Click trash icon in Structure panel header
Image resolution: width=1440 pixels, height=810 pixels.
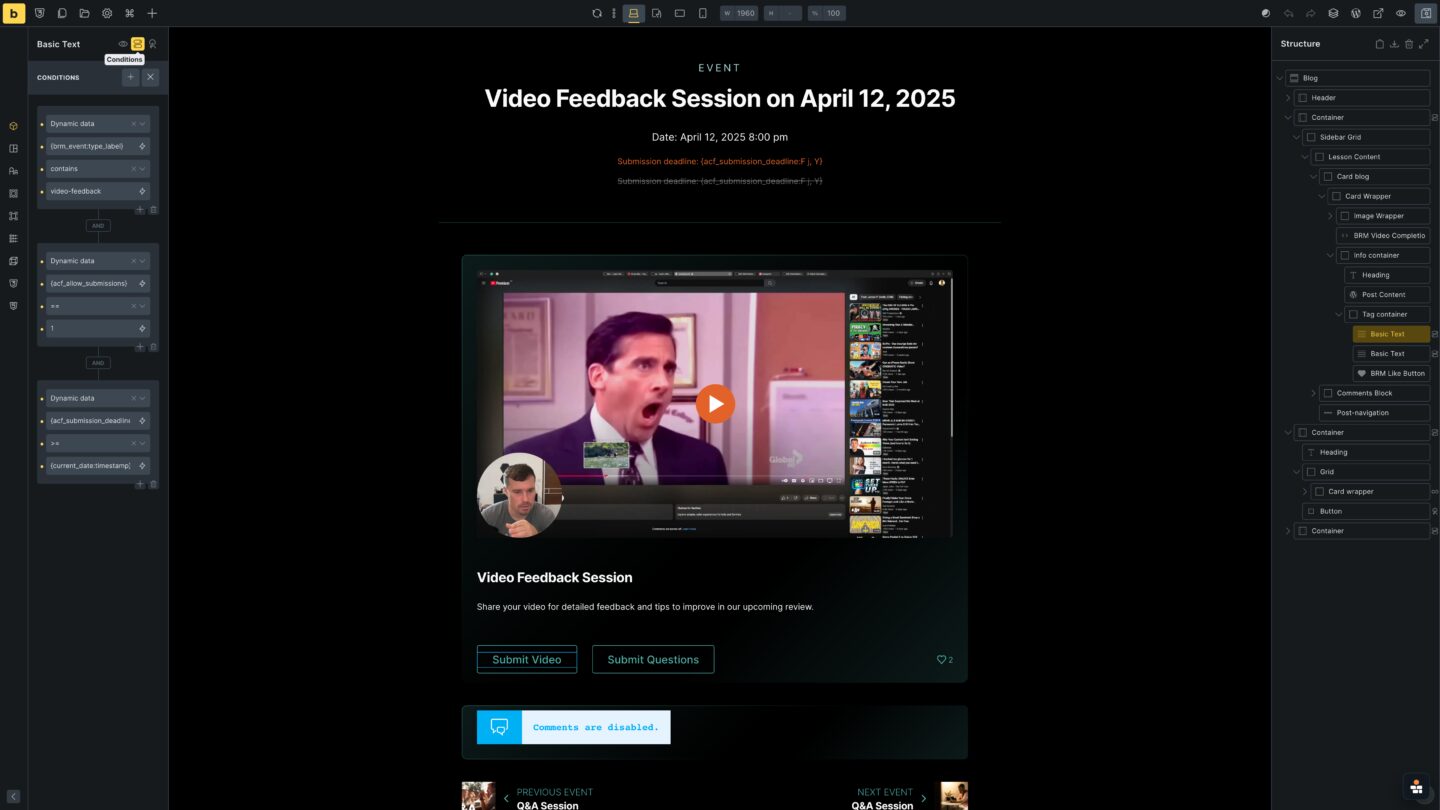[1409, 44]
